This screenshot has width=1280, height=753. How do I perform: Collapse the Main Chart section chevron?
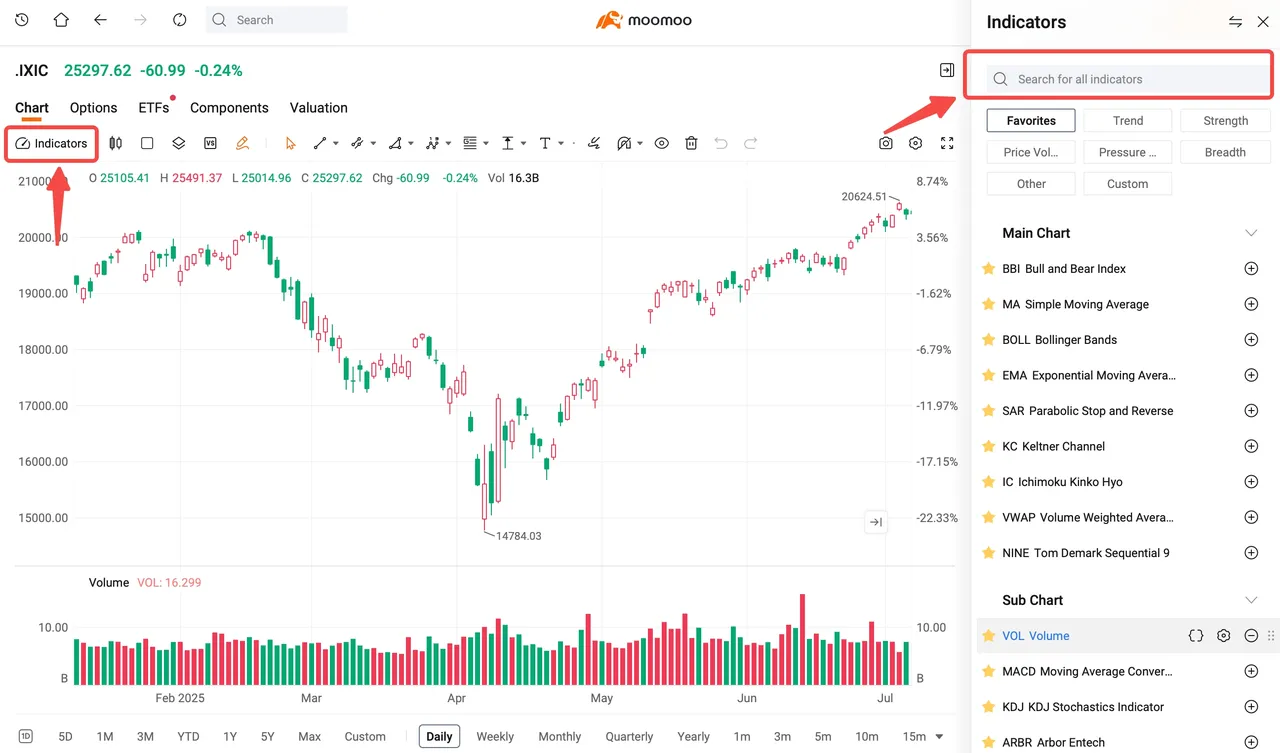(1250, 233)
